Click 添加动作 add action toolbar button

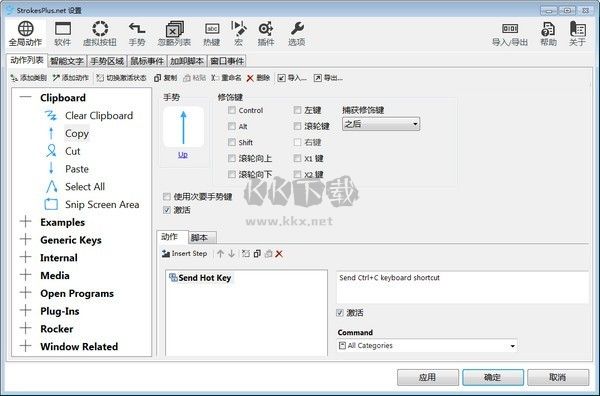point(71,78)
